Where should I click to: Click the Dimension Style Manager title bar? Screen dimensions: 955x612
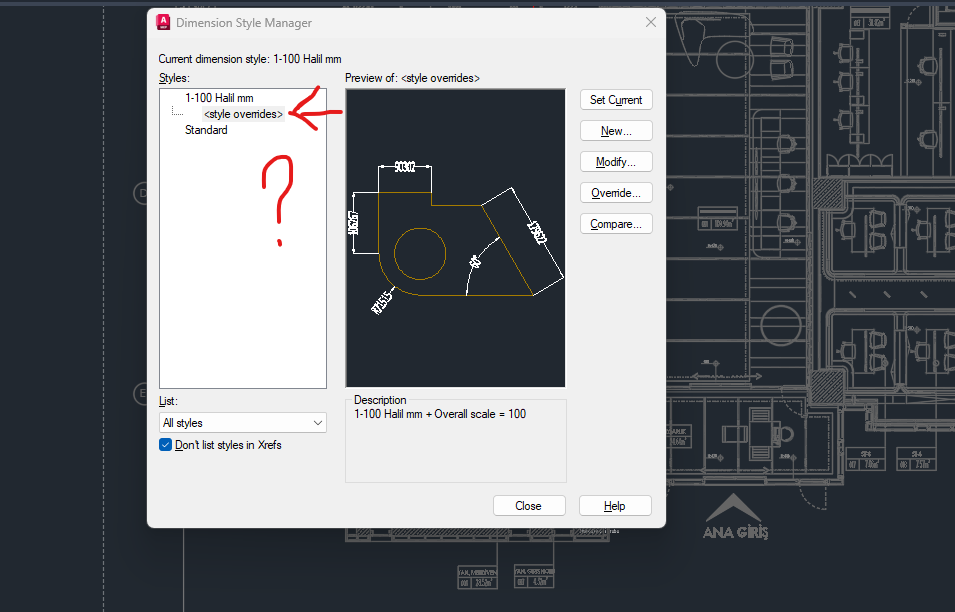(400, 22)
